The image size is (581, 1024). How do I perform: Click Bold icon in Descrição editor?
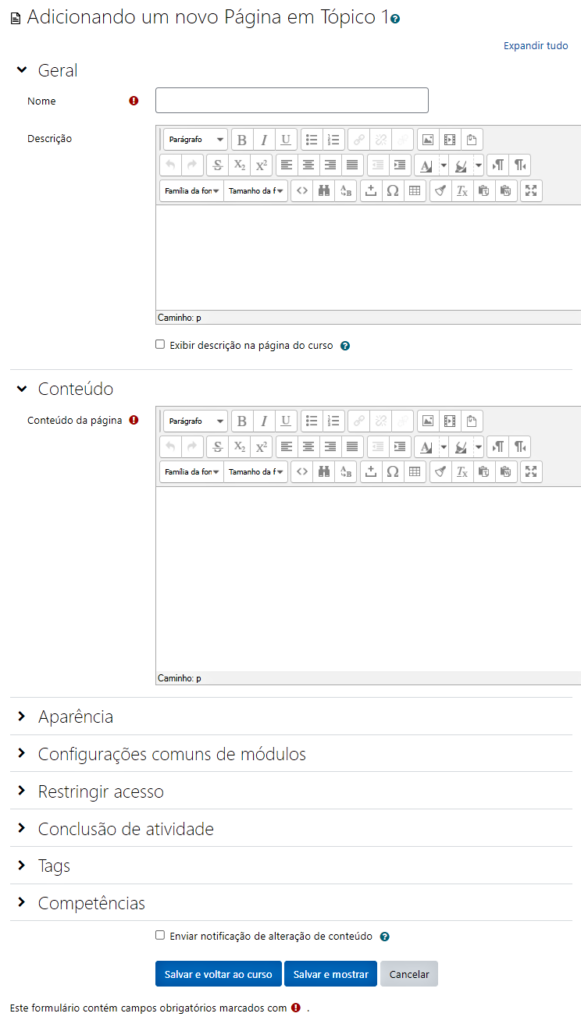(x=242, y=140)
